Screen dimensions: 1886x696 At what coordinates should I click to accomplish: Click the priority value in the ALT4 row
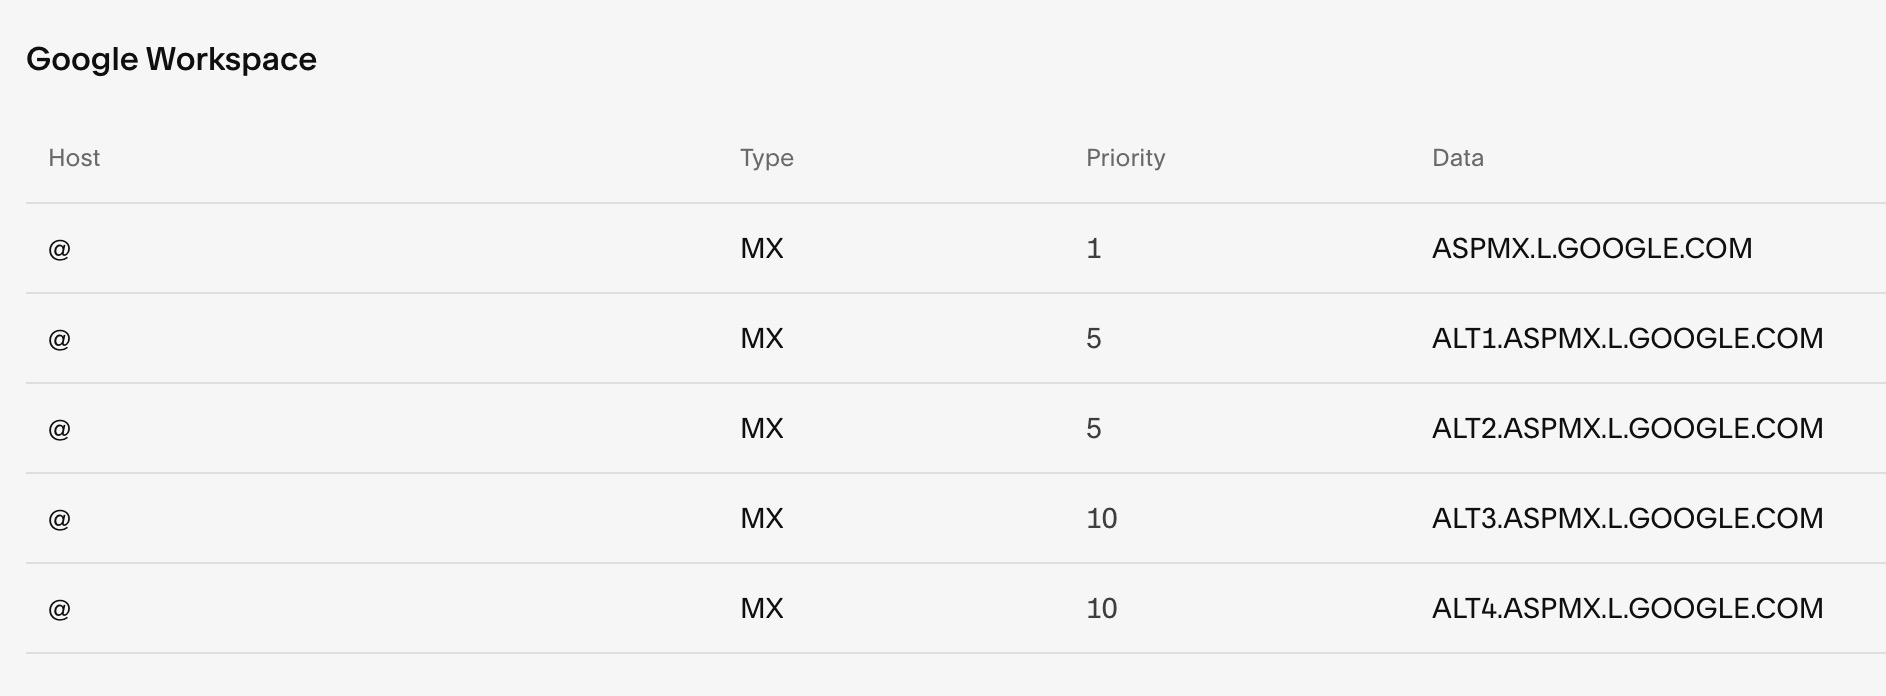pos(1101,609)
